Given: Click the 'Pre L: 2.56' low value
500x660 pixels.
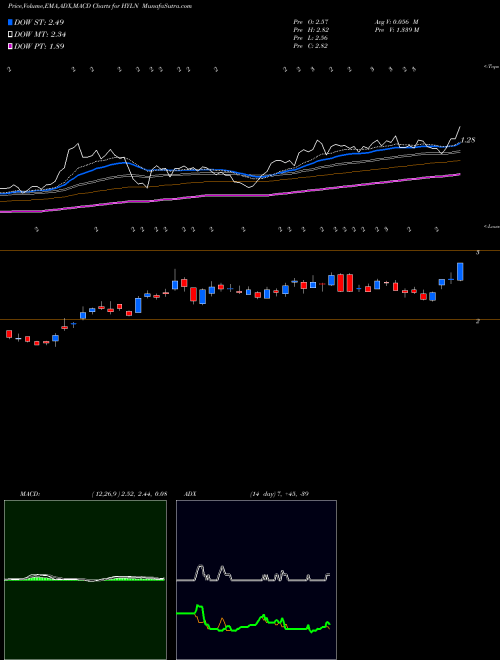Looking at the screenshot, I should click(311, 38).
